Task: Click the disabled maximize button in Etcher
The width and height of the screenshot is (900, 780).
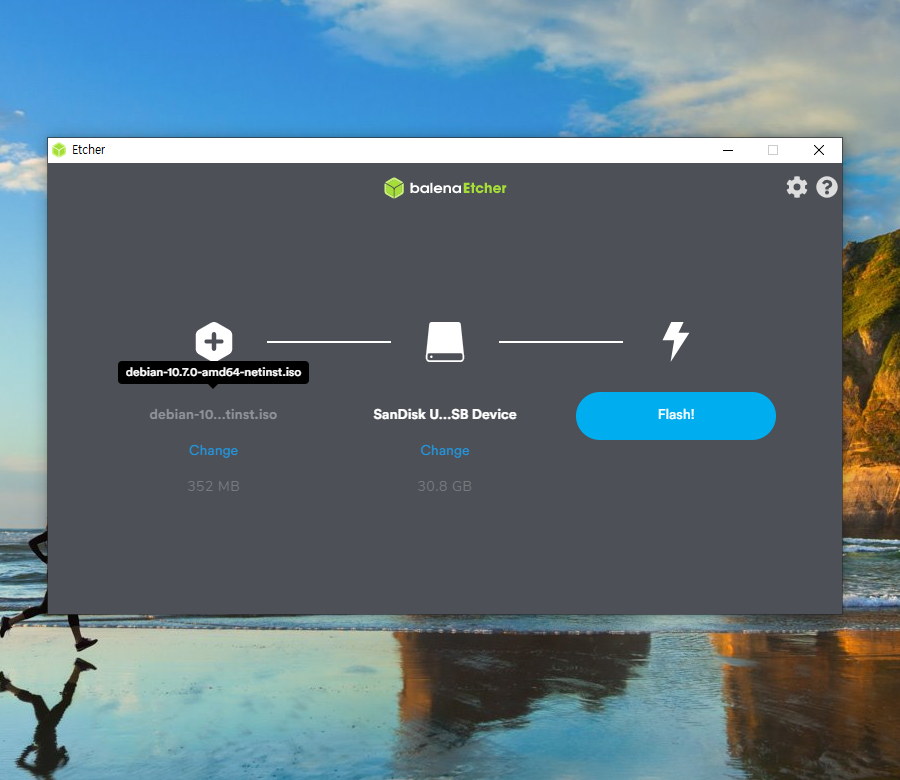Action: coord(773,150)
